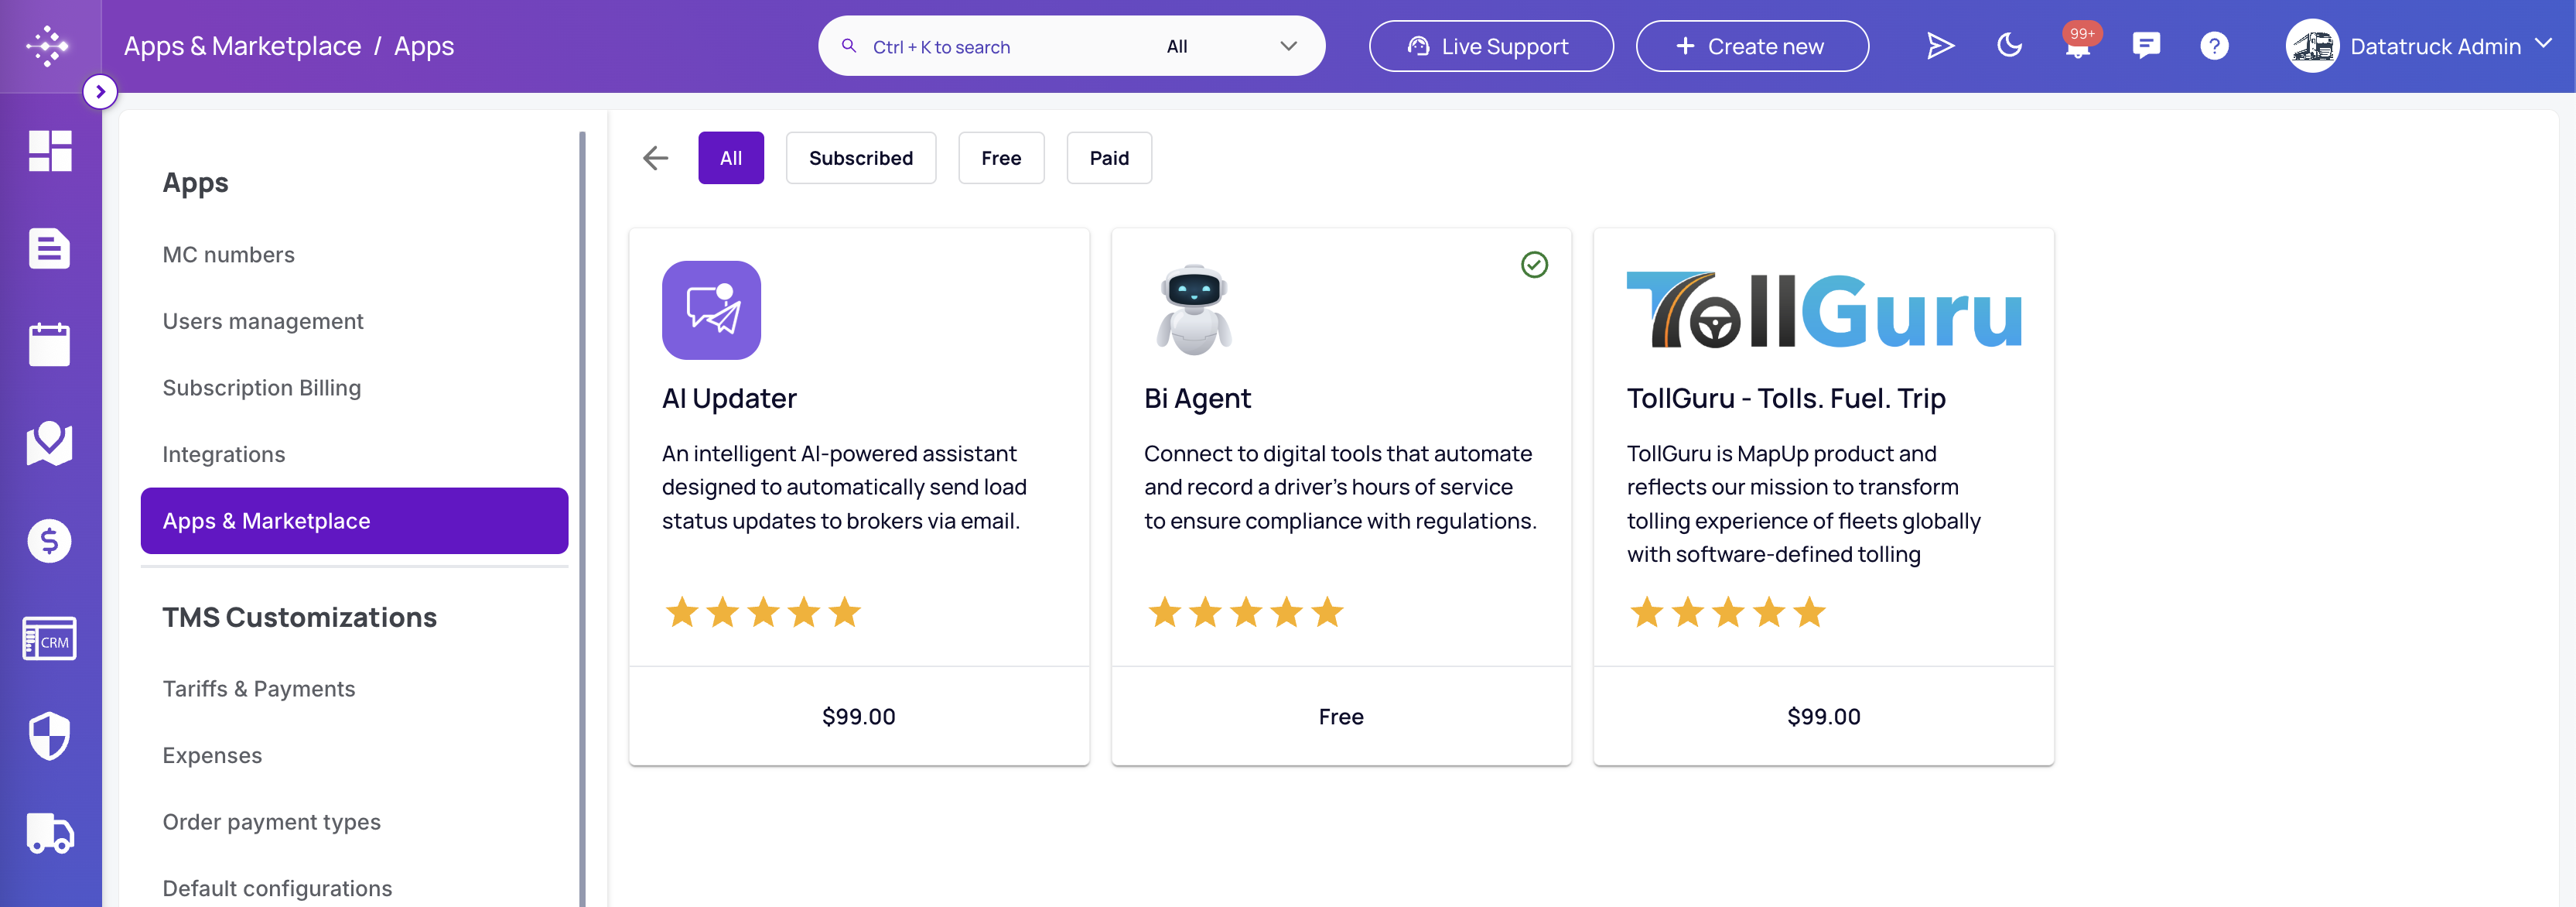Open the Bi Agent title

coord(1197,398)
